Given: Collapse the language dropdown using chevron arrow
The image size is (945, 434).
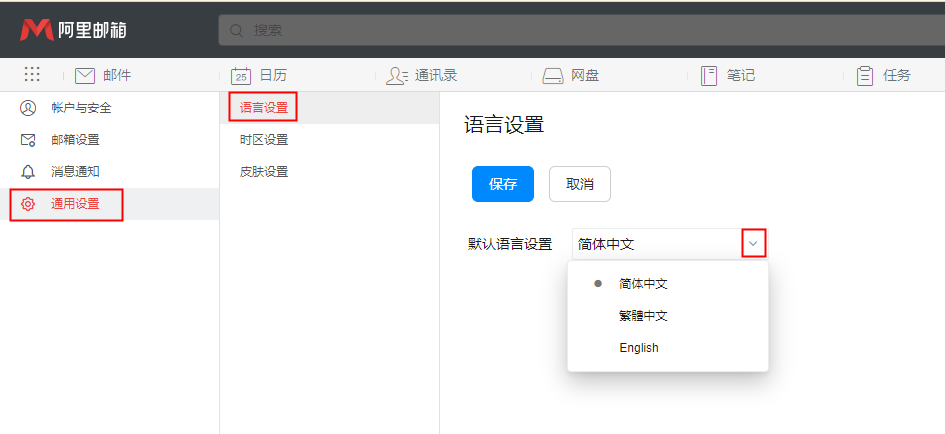Looking at the screenshot, I should pos(754,243).
